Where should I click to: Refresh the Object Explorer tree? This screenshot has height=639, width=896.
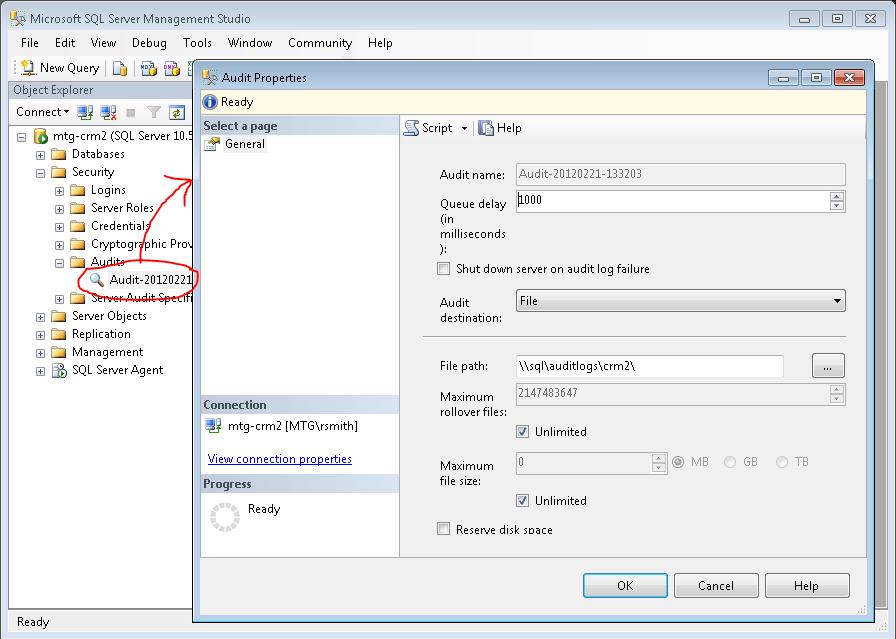coord(179,112)
